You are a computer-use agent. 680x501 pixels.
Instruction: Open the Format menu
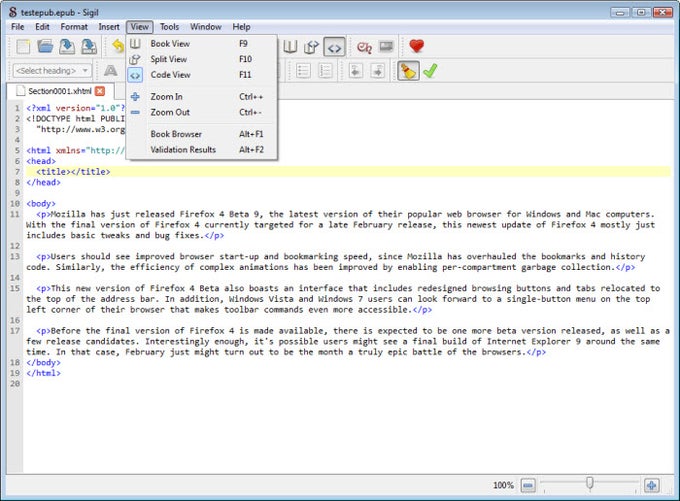[74, 27]
